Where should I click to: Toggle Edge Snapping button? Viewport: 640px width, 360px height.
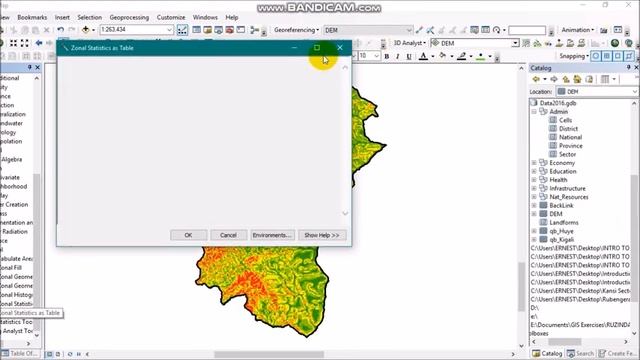(x=629, y=56)
